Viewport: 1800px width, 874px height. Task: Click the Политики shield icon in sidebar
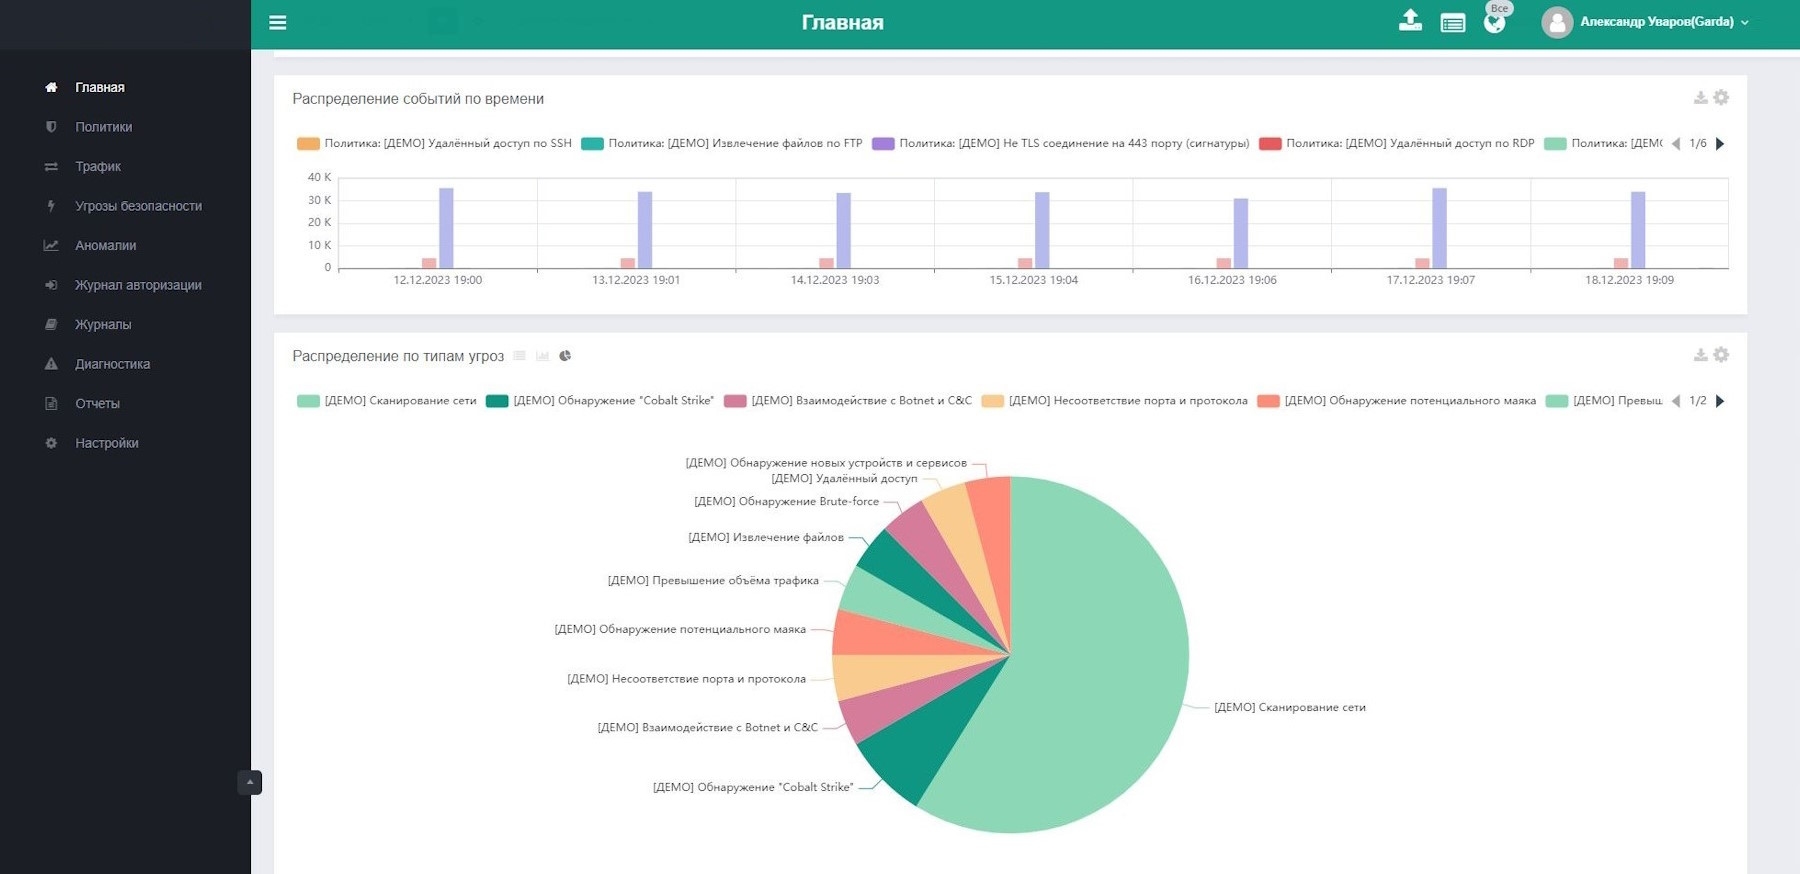pos(51,127)
